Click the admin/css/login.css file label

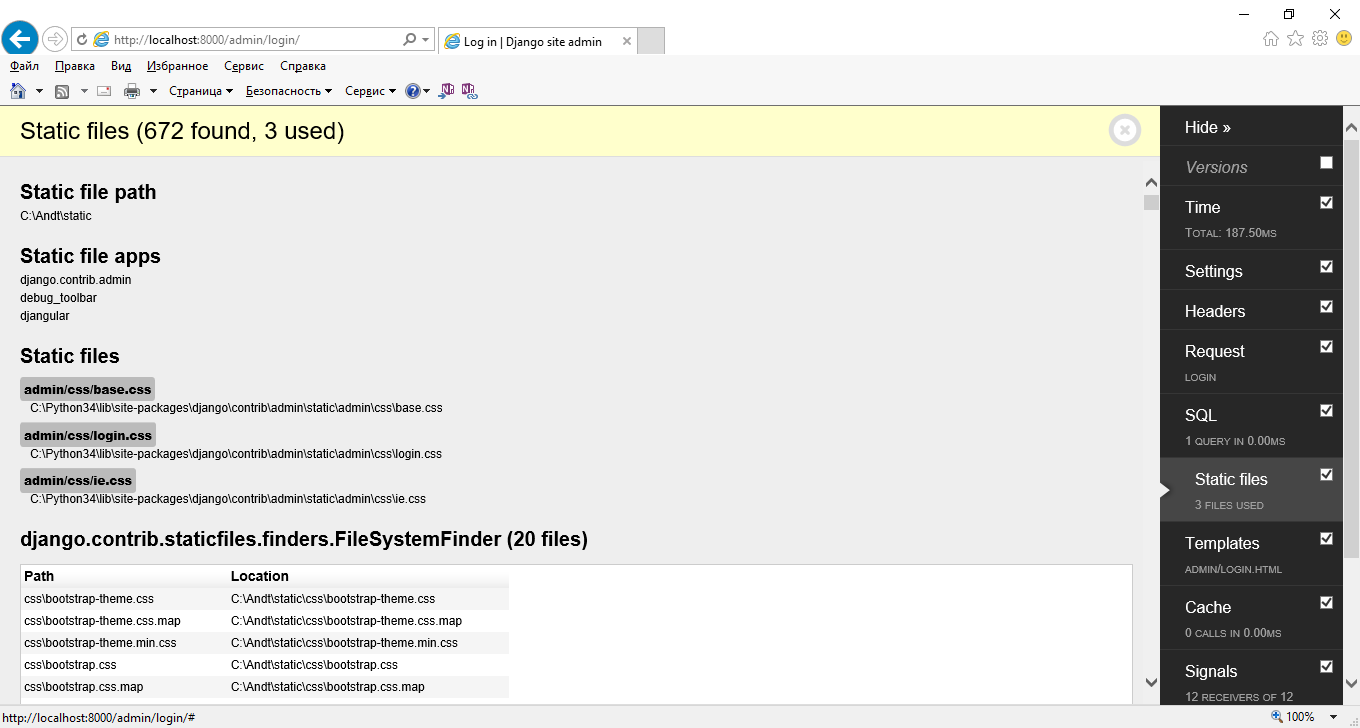tap(88, 435)
